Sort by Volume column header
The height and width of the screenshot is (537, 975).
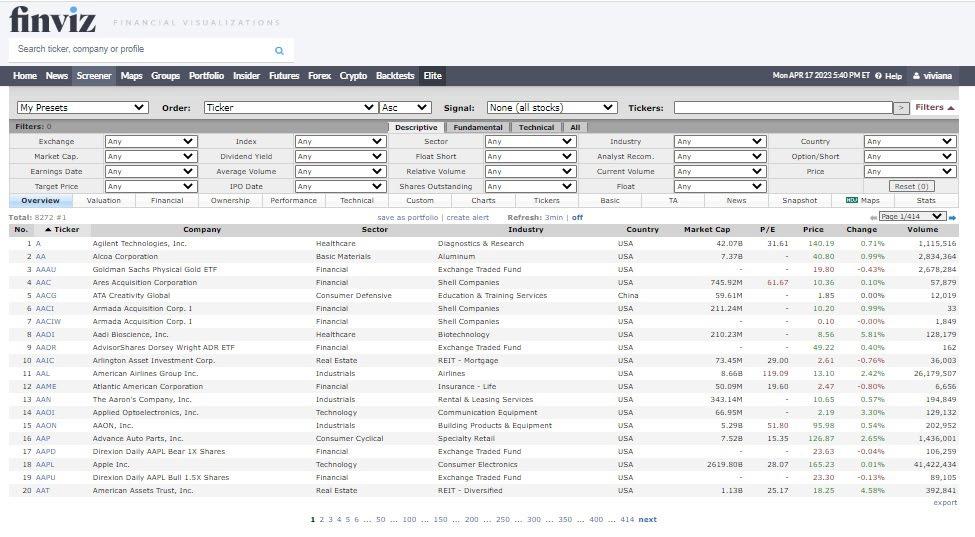(922, 230)
